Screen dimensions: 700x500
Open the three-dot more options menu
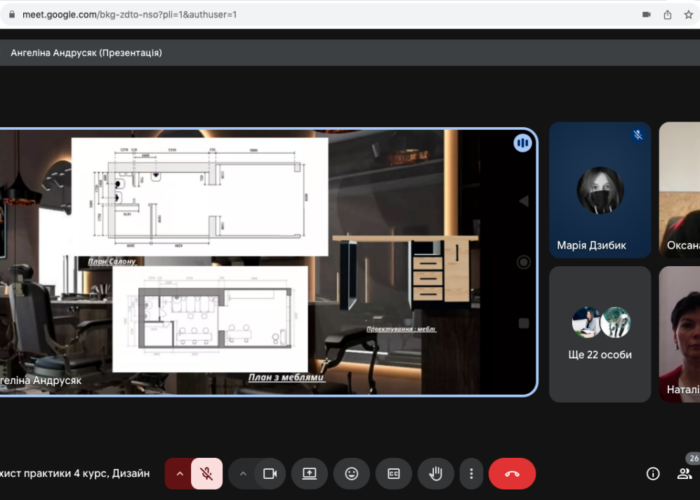pyautogui.click(x=470, y=473)
